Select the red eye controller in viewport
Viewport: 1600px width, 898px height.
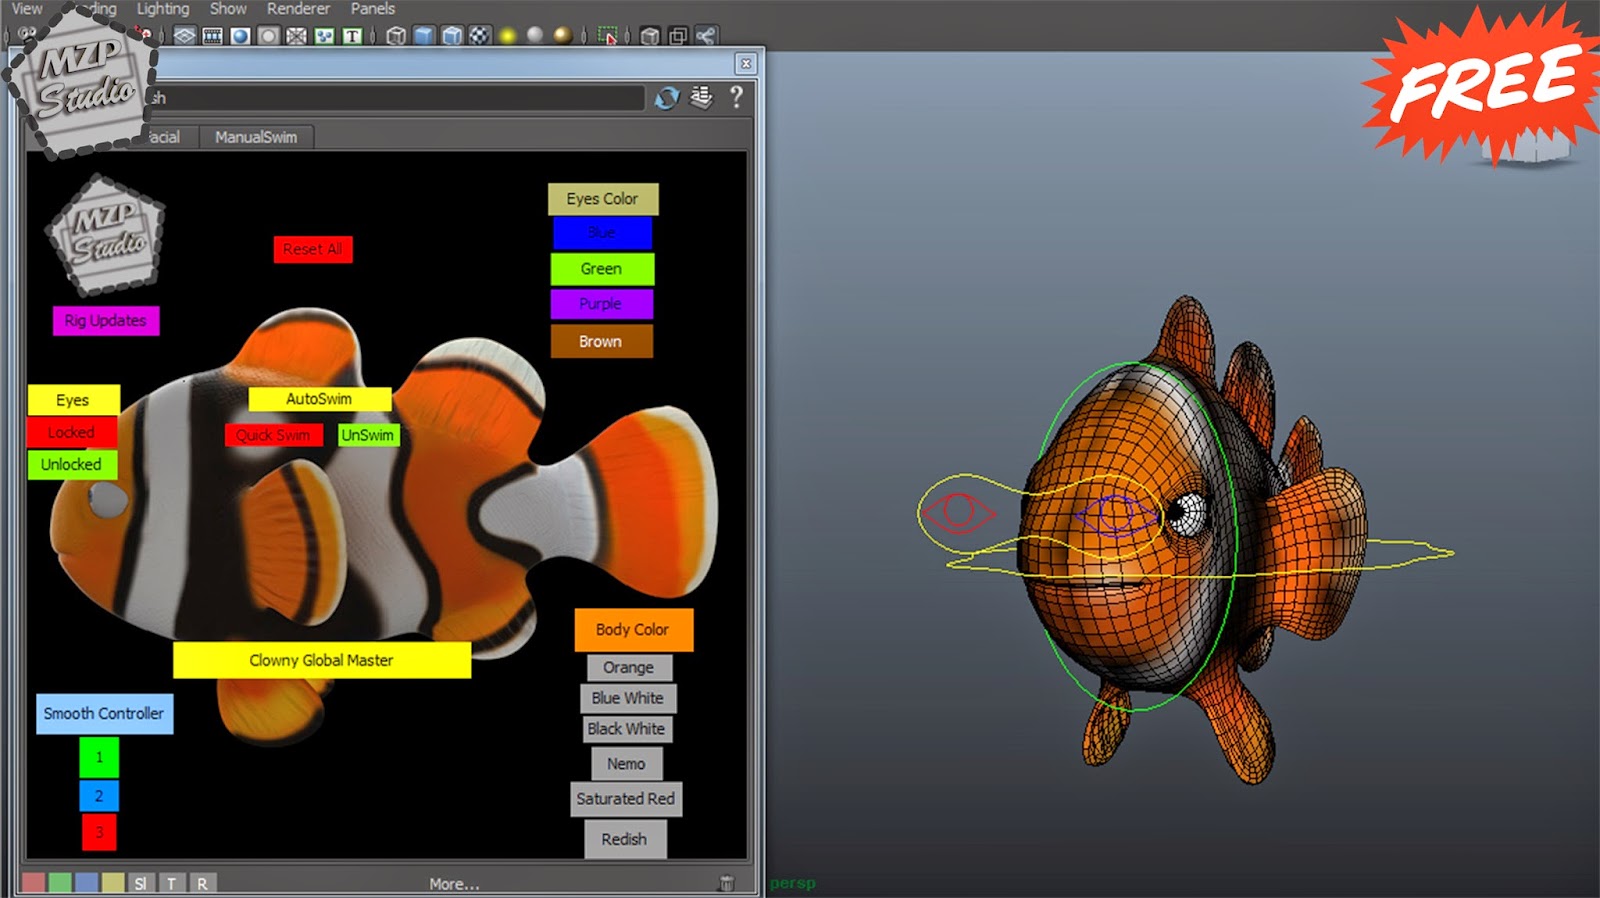tap(957, 512)
